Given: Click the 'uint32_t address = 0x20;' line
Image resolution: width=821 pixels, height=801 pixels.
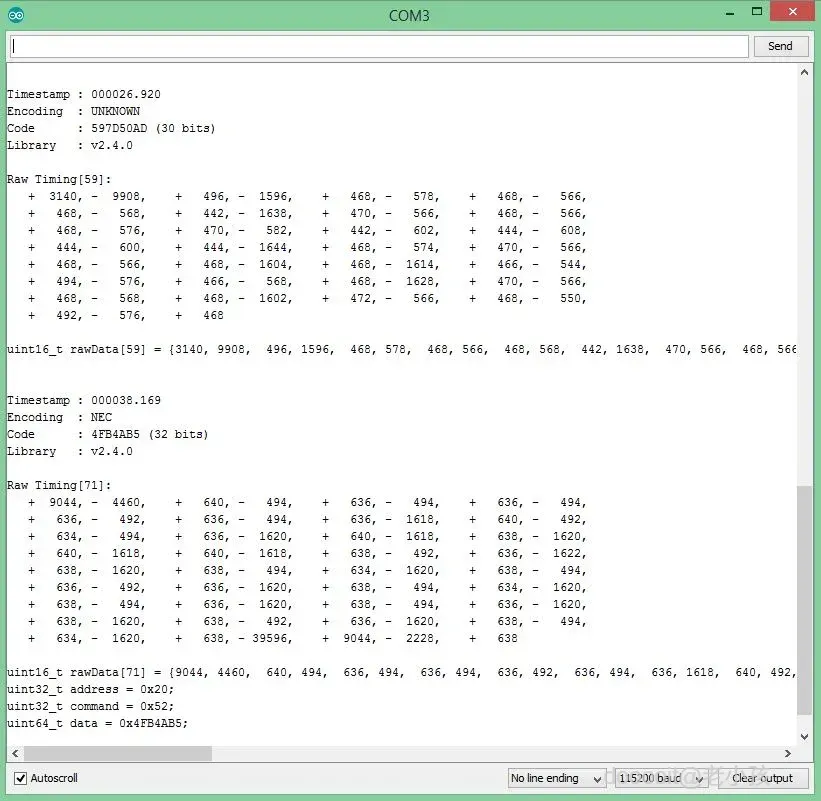Looking at the screenshot, I should 90,689.
